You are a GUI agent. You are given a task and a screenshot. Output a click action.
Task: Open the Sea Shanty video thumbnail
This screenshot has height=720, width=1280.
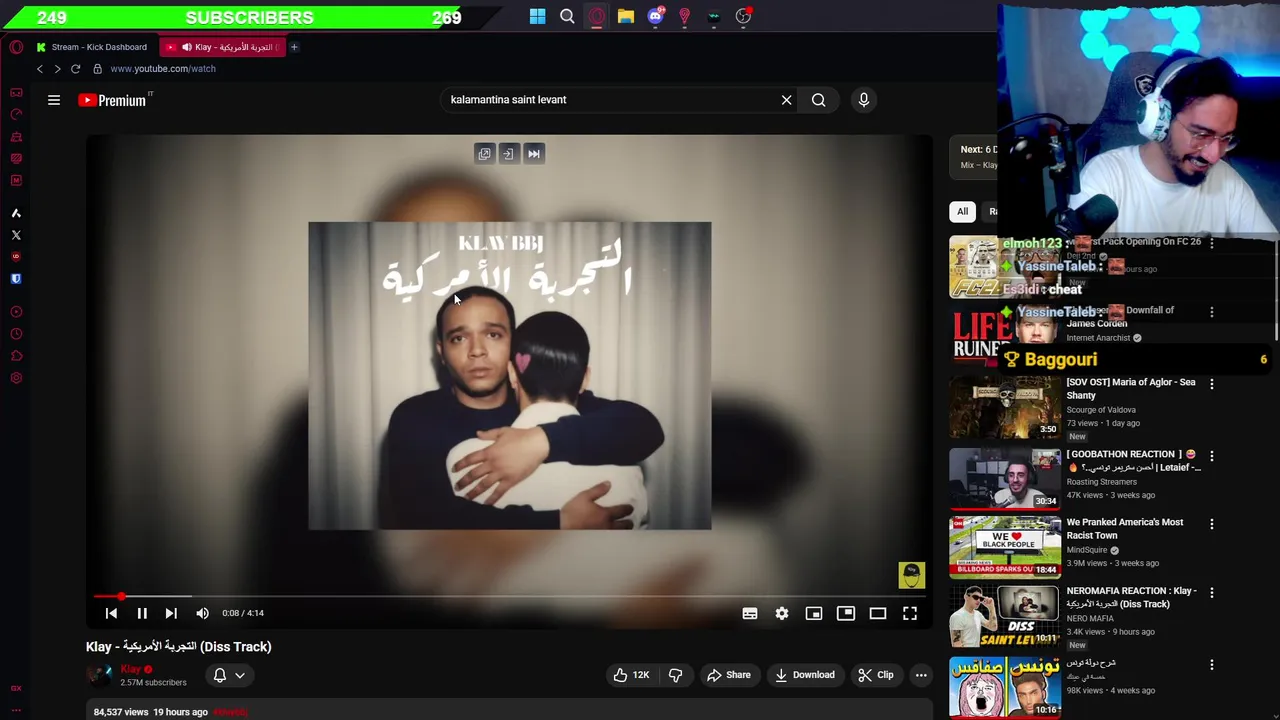click(x=1005, y=408)
